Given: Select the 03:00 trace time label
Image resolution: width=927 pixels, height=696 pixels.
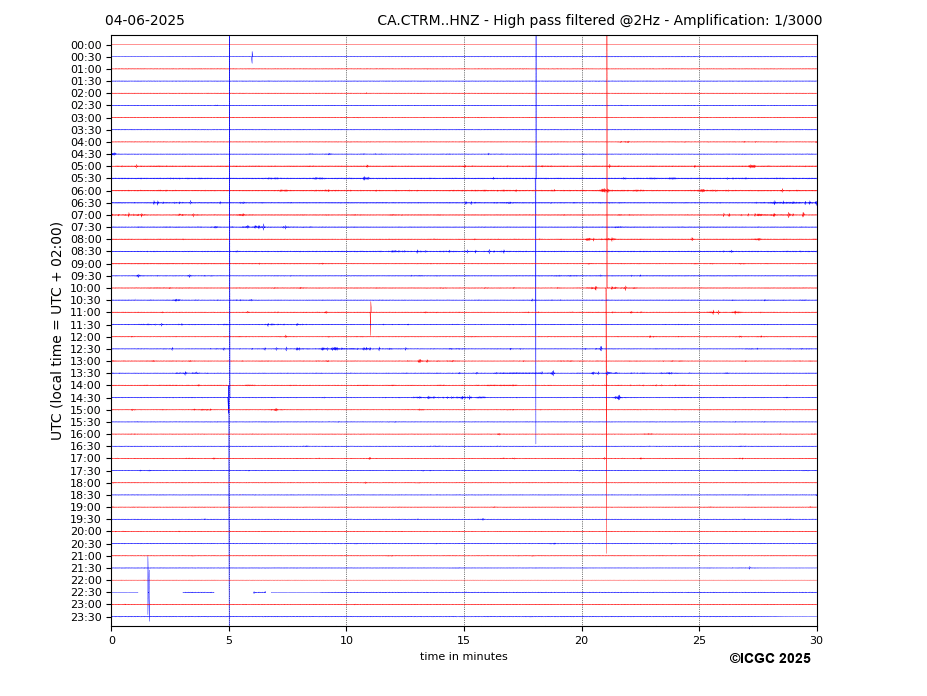Looking at the screenshot, I should (x=86, y=118).
